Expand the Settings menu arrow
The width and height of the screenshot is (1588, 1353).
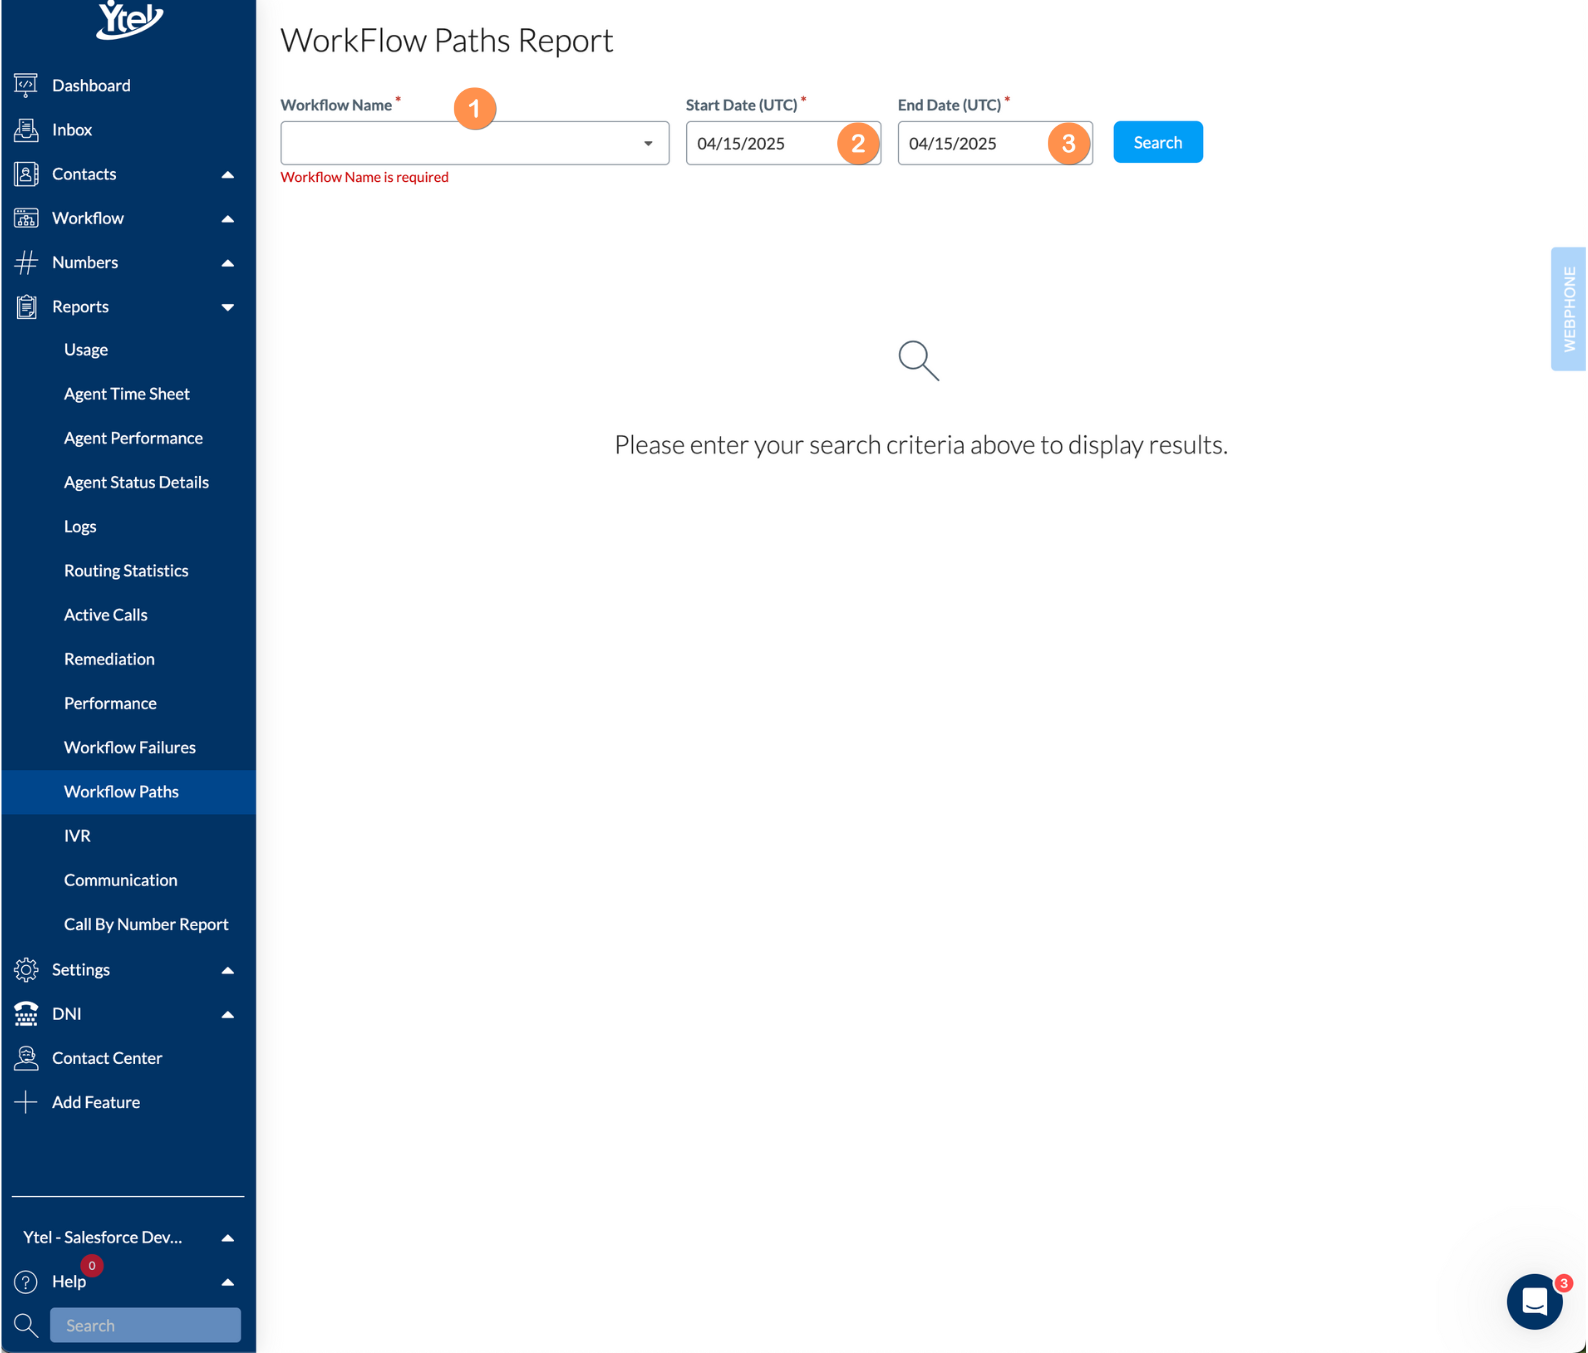pyautogui.click(x=228, y=970)
